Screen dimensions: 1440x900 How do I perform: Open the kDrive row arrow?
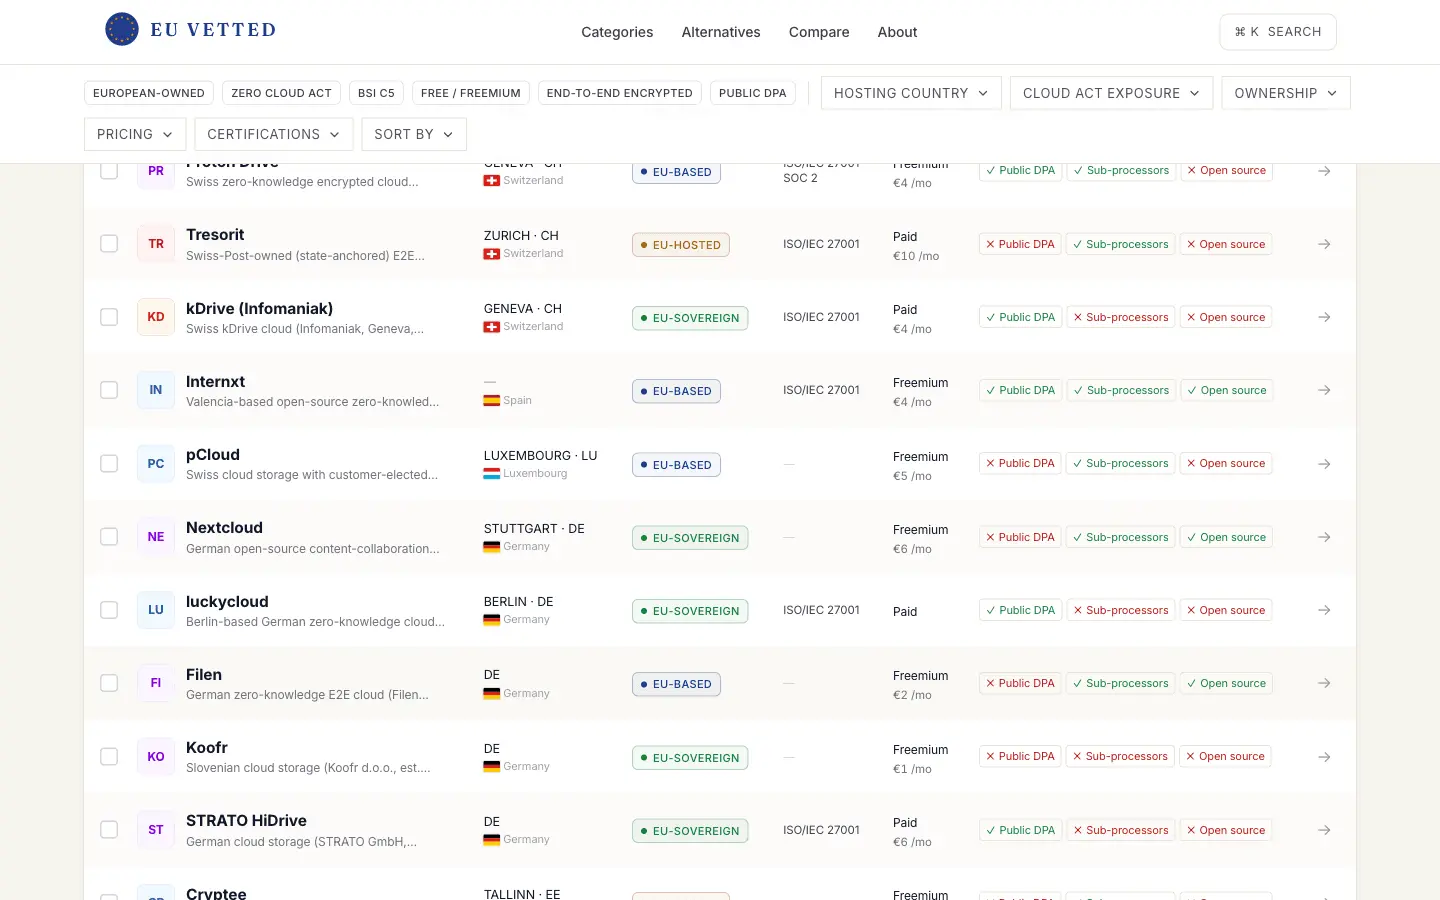pos(1324,317)
